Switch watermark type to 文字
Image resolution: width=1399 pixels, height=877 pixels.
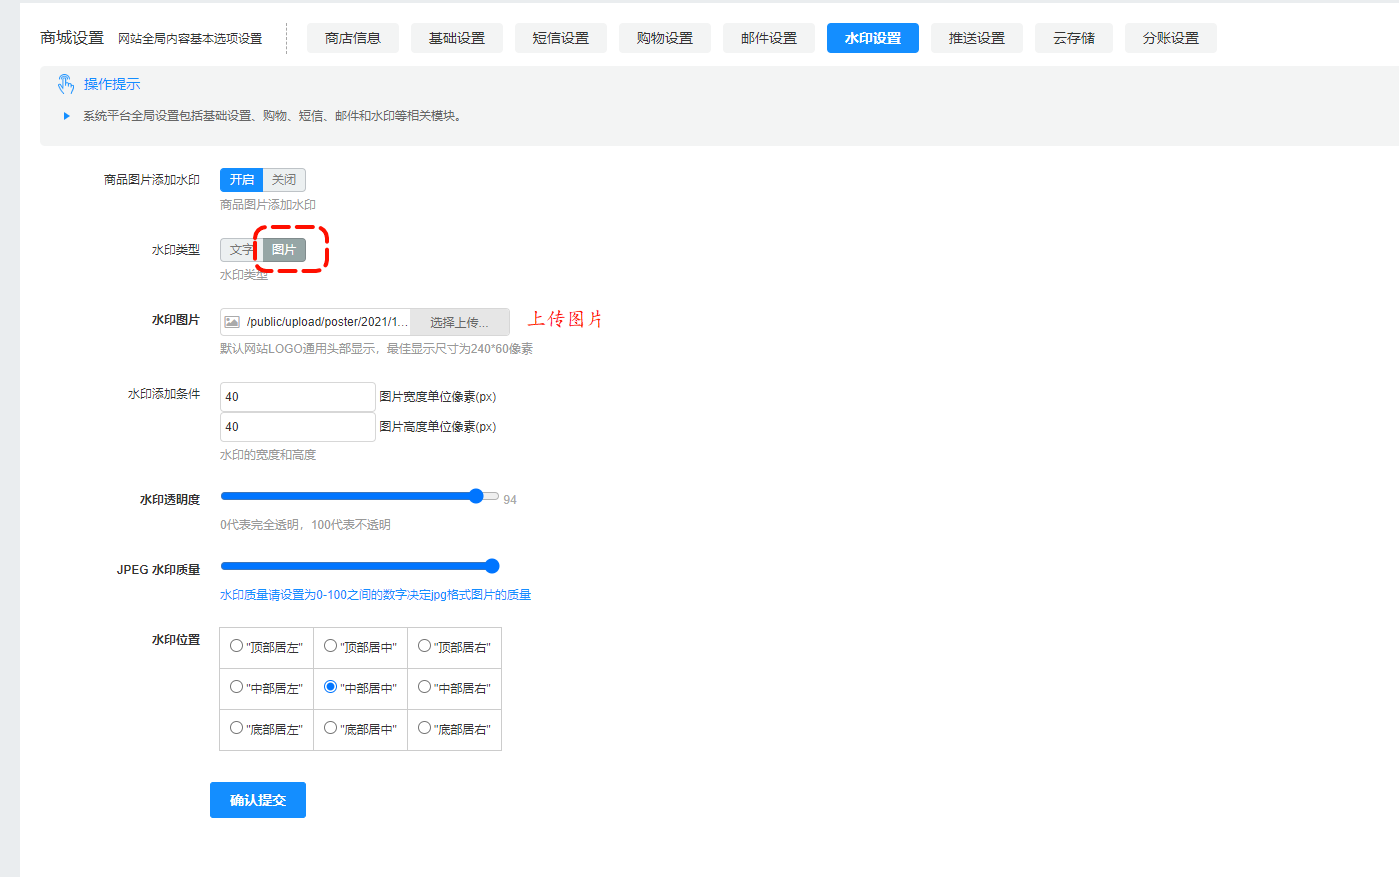[240, 249]
